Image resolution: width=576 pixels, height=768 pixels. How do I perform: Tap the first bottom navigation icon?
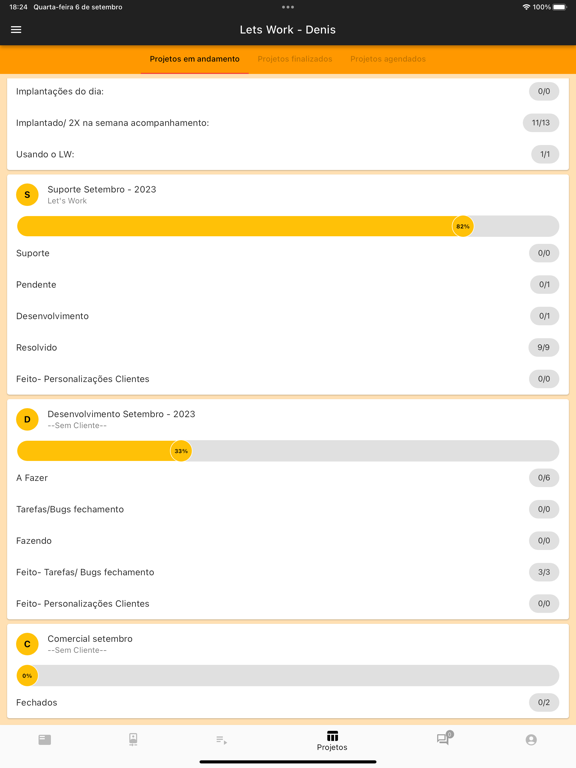45,739
